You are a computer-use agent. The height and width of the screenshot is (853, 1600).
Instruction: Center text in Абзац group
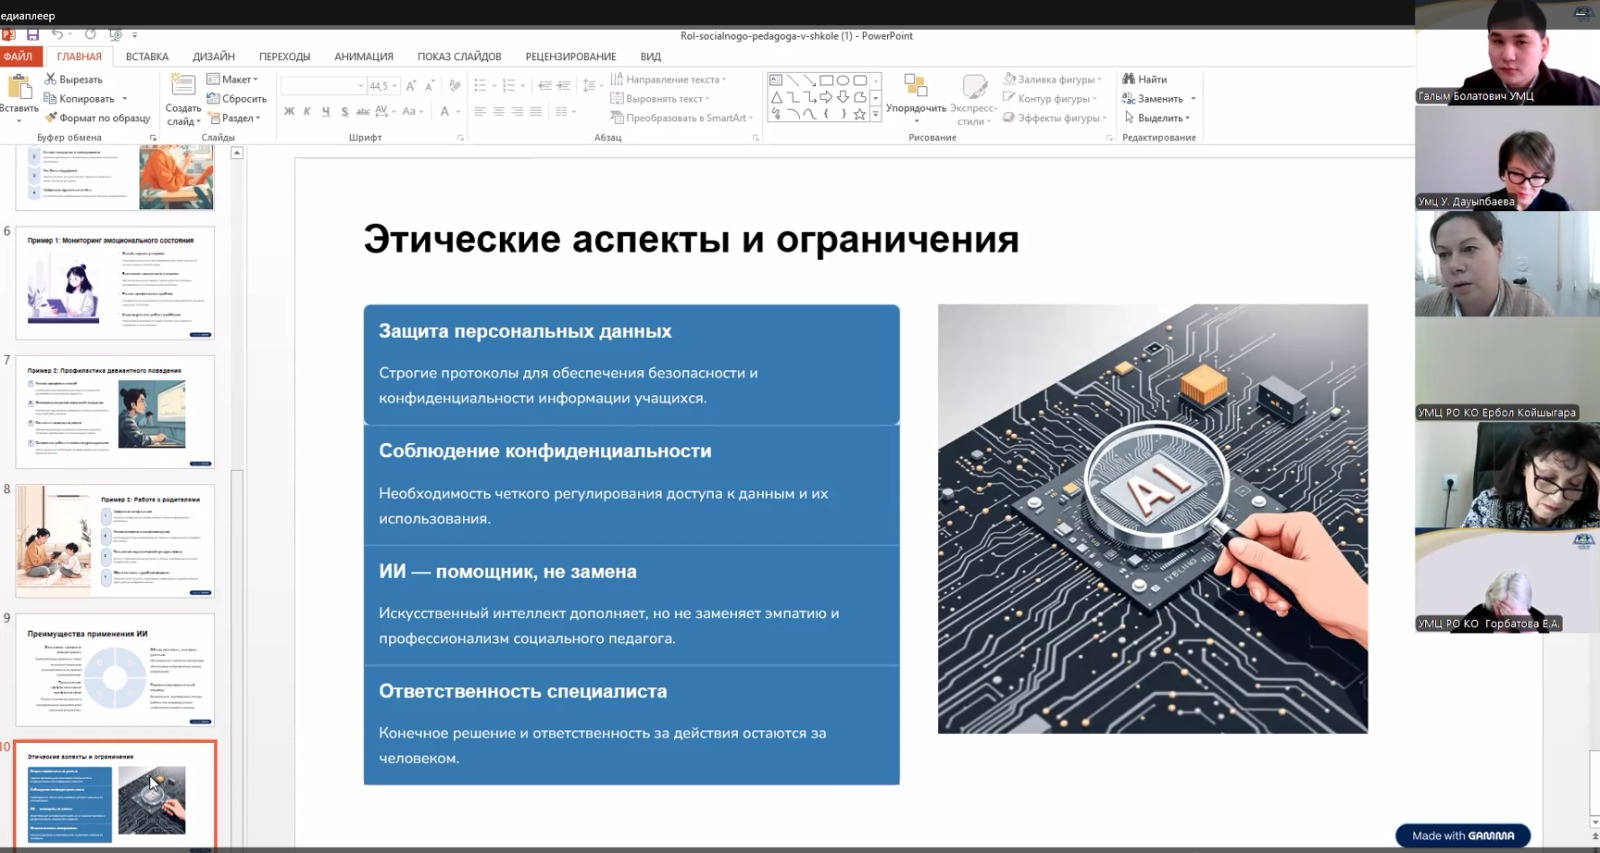(x=499, y=112)
